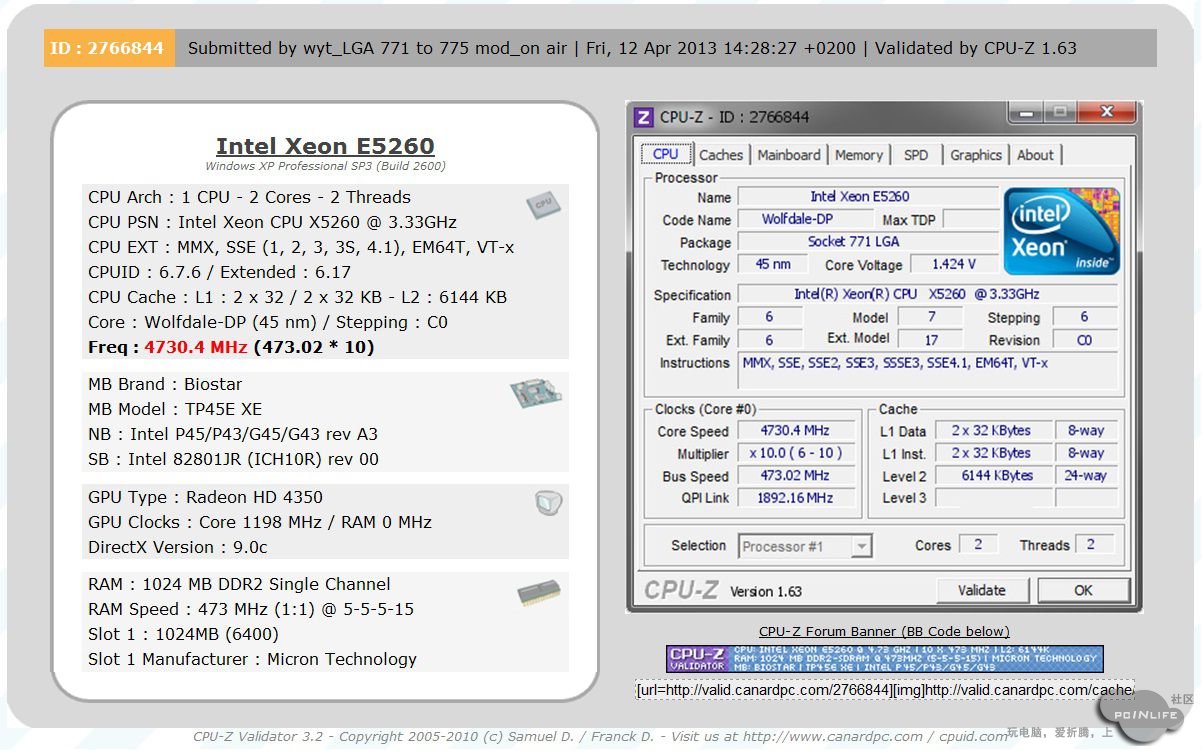
Task: Open the Mainboard tab
Action: [789, 155]
